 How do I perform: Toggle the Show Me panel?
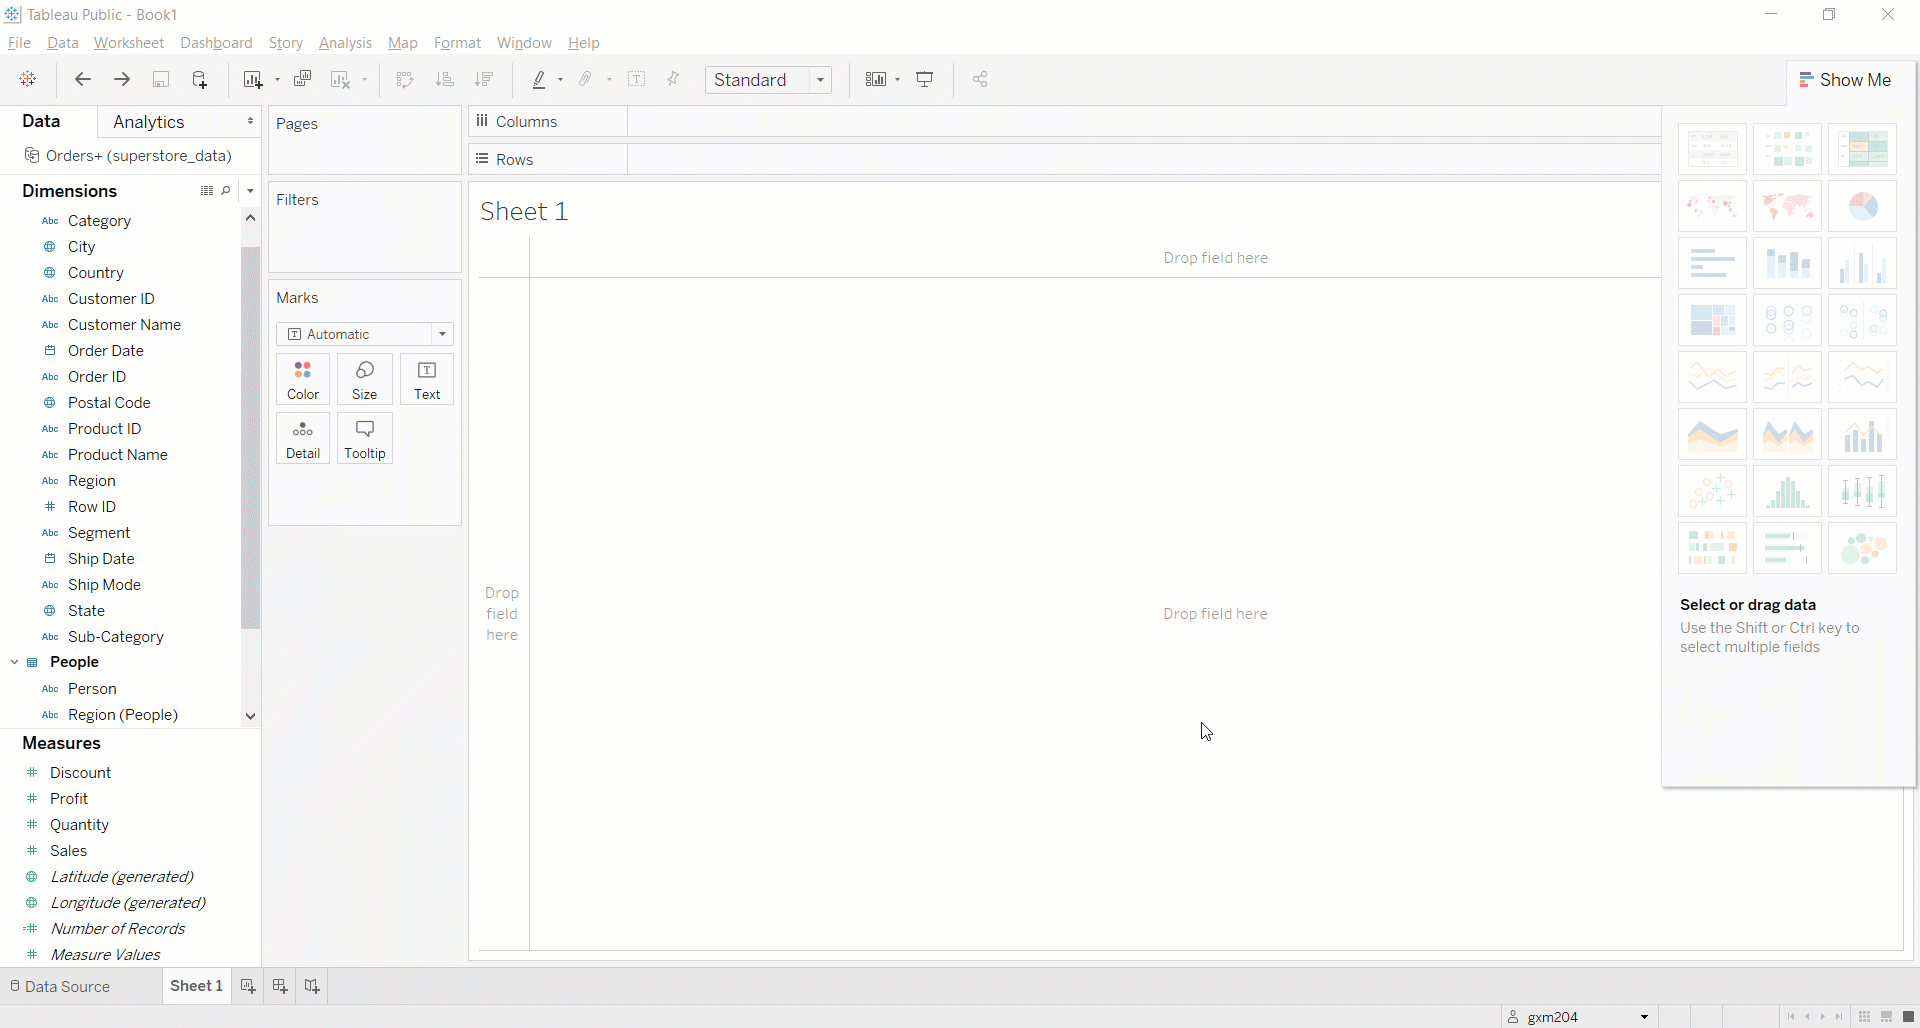pos(1845,80)
